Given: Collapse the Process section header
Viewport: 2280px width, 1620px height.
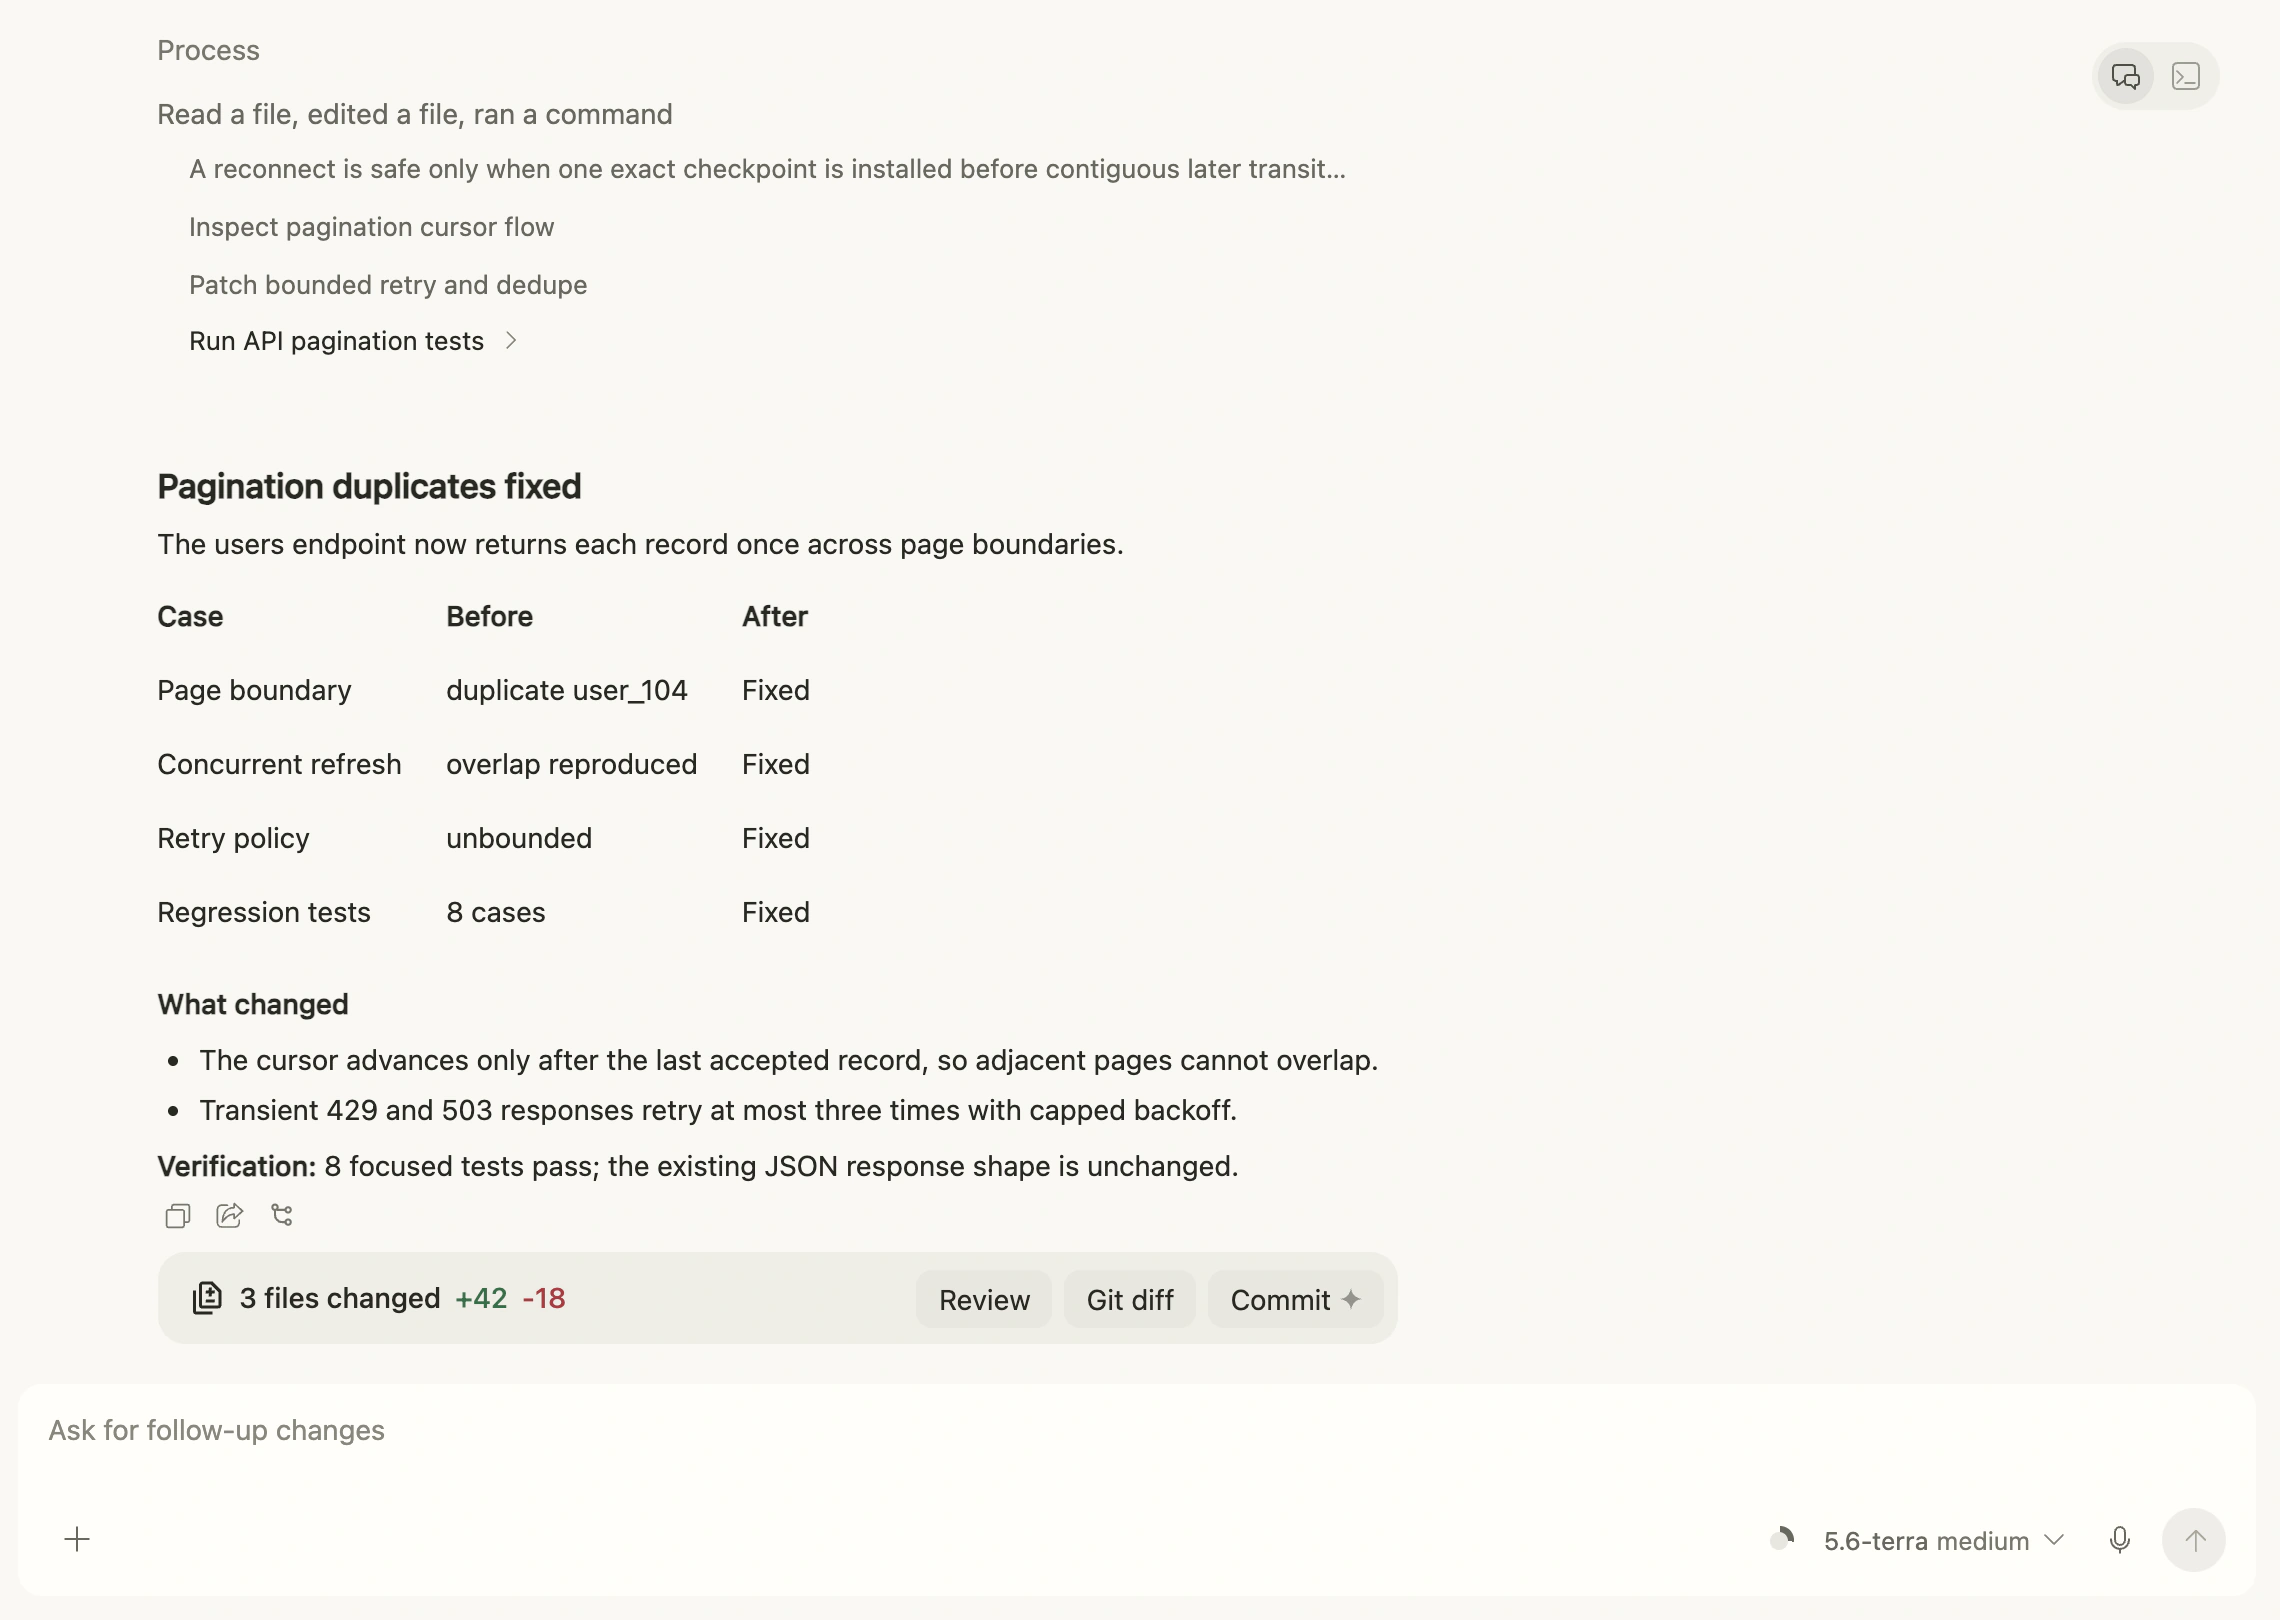Looking at the screenshot, I should click(208, 50).
